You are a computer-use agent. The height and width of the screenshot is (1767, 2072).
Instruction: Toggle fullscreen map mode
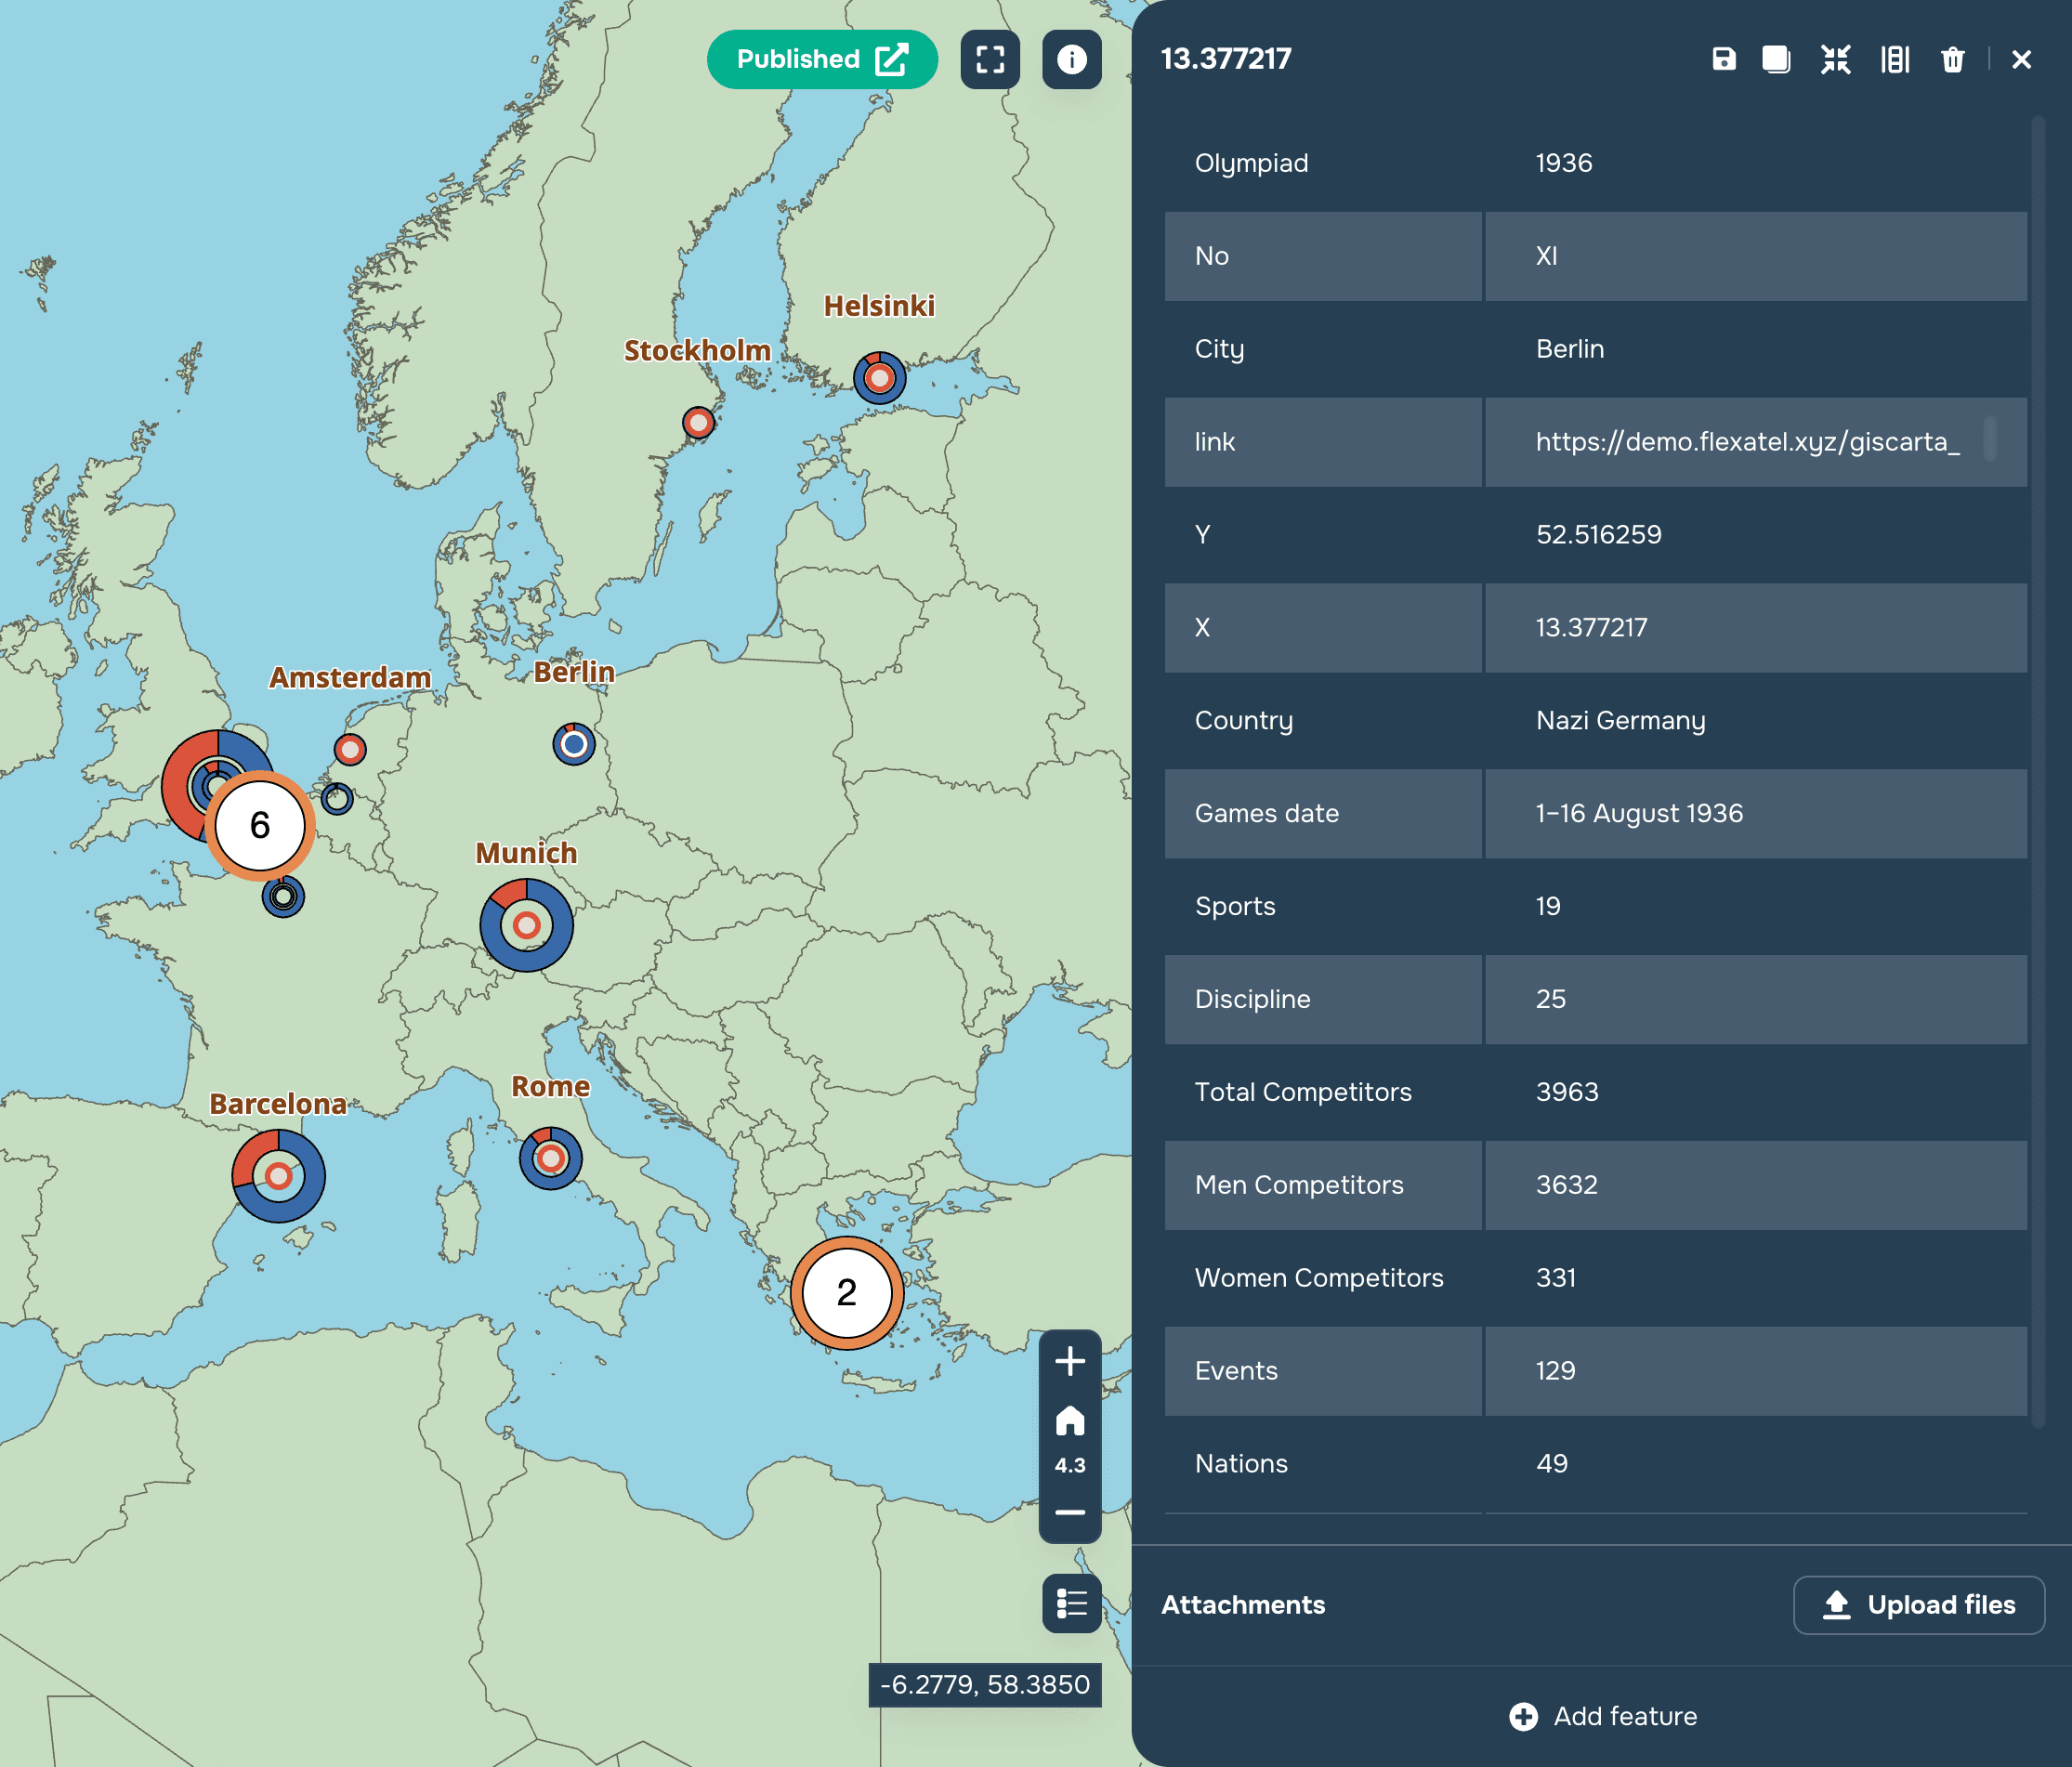(990, 59)
